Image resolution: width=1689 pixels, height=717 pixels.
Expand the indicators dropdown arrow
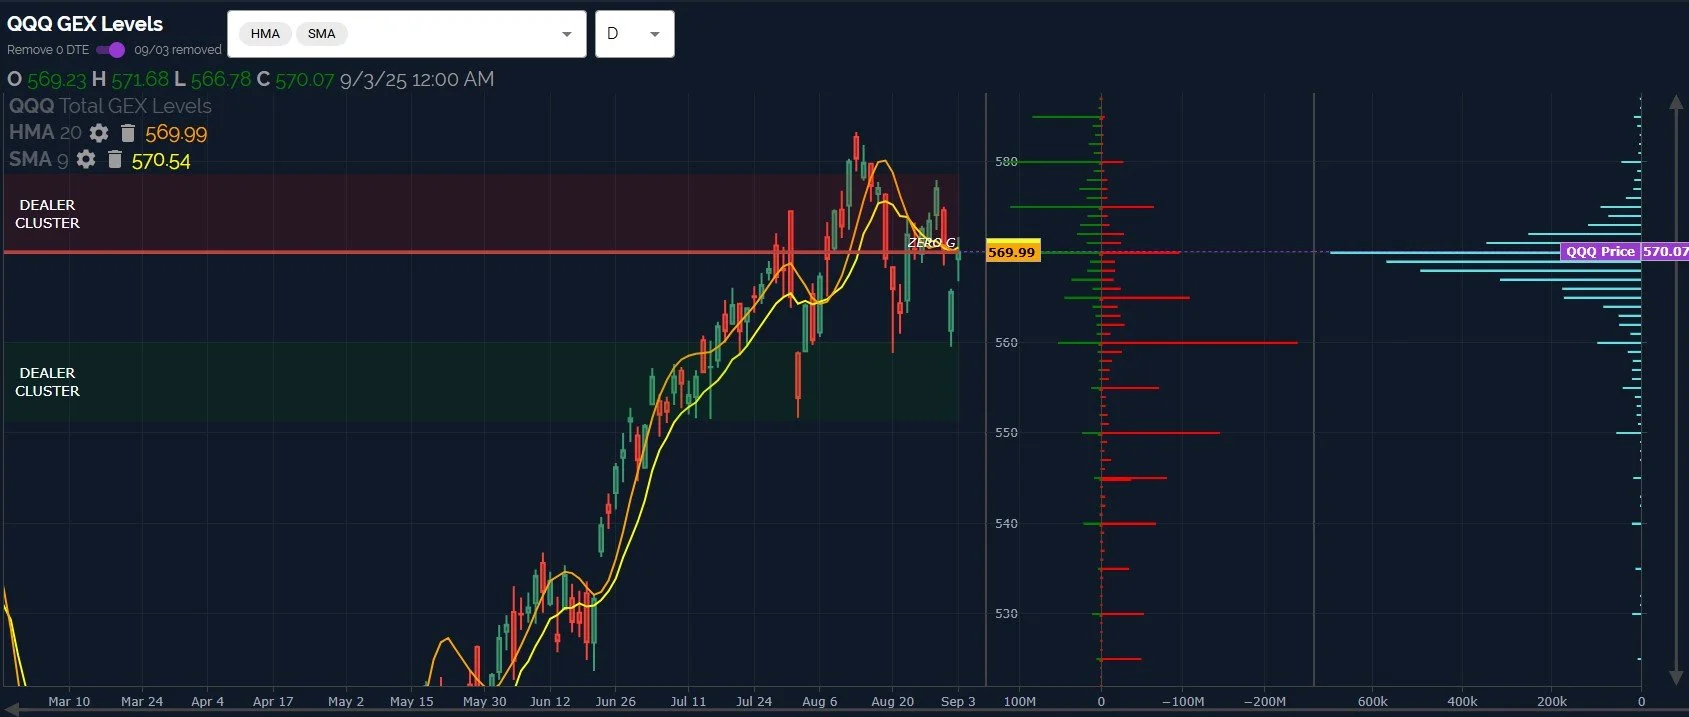[567, 34]
